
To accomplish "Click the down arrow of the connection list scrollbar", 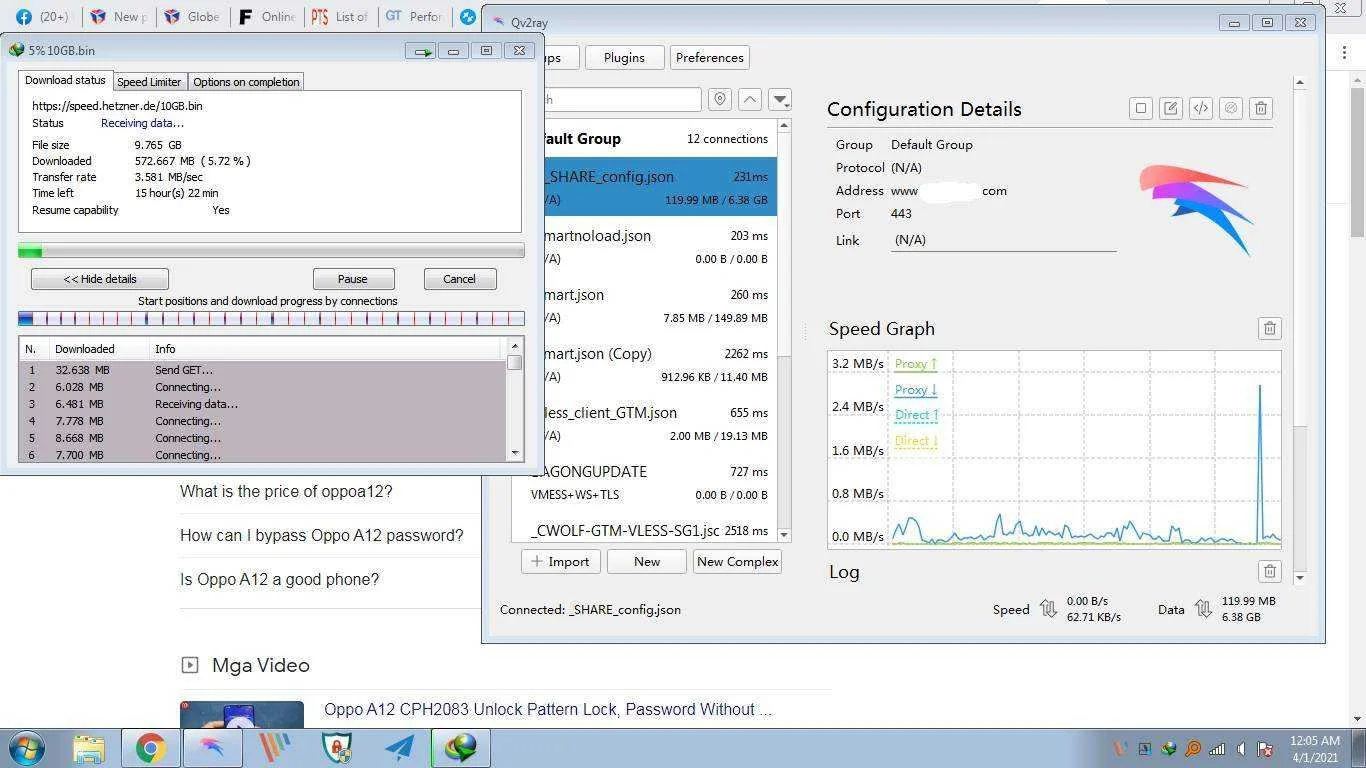I will click(784, 535).
